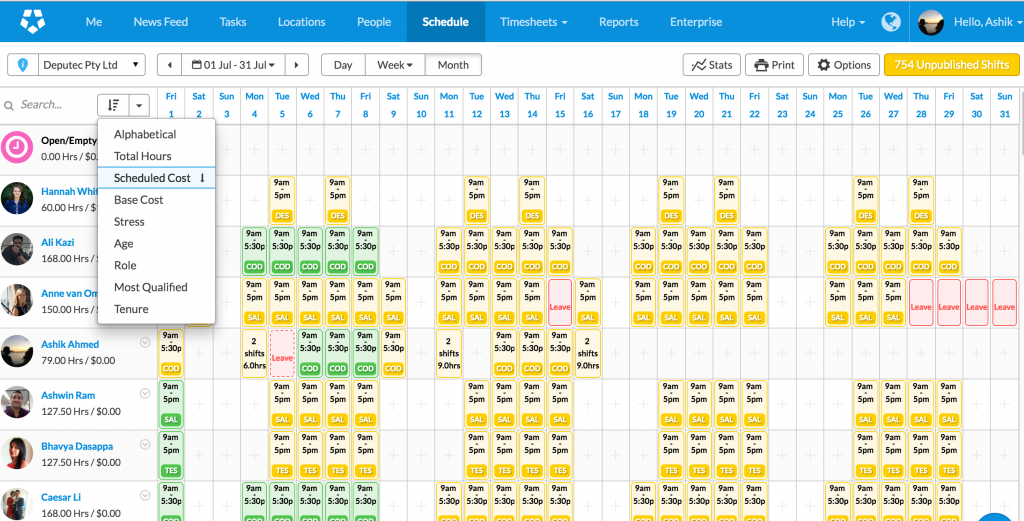Open the Stats panel button
Screen dimensions: 1024x521
711,65
